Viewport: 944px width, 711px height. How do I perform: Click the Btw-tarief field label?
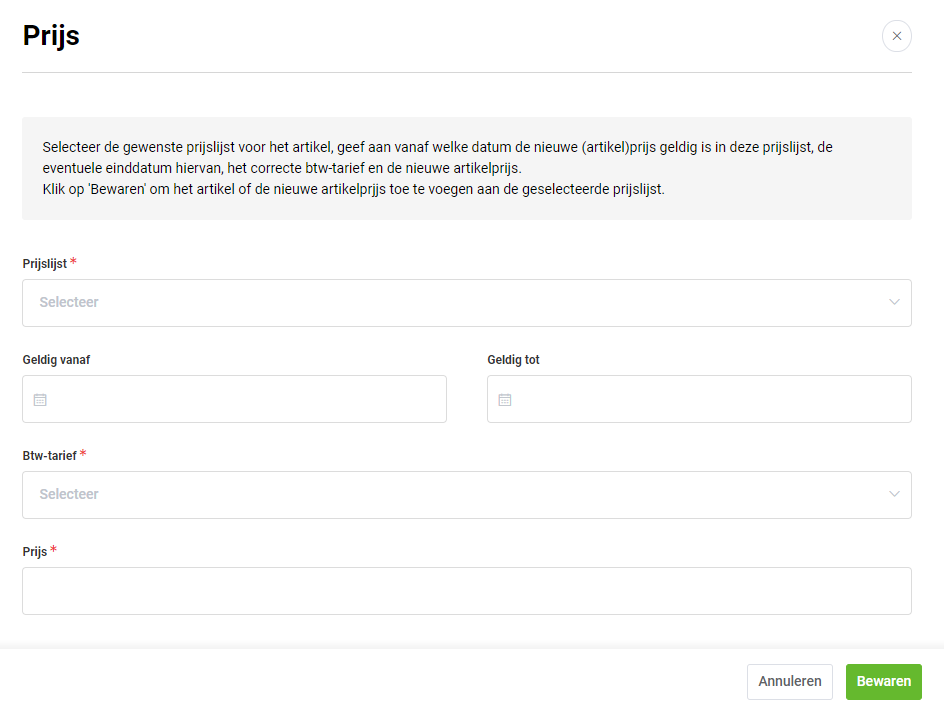click(x=49, y=456)
